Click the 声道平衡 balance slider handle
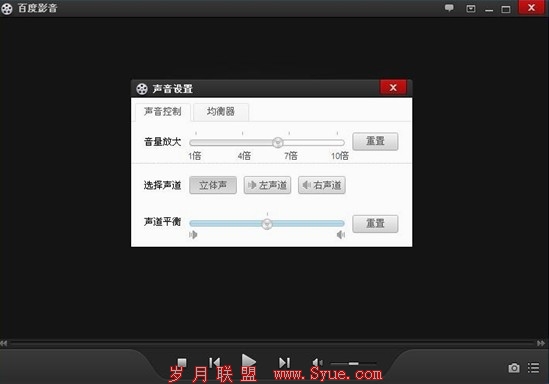The height and width of the screenshot is (384, 549). [x=267, y=224]
